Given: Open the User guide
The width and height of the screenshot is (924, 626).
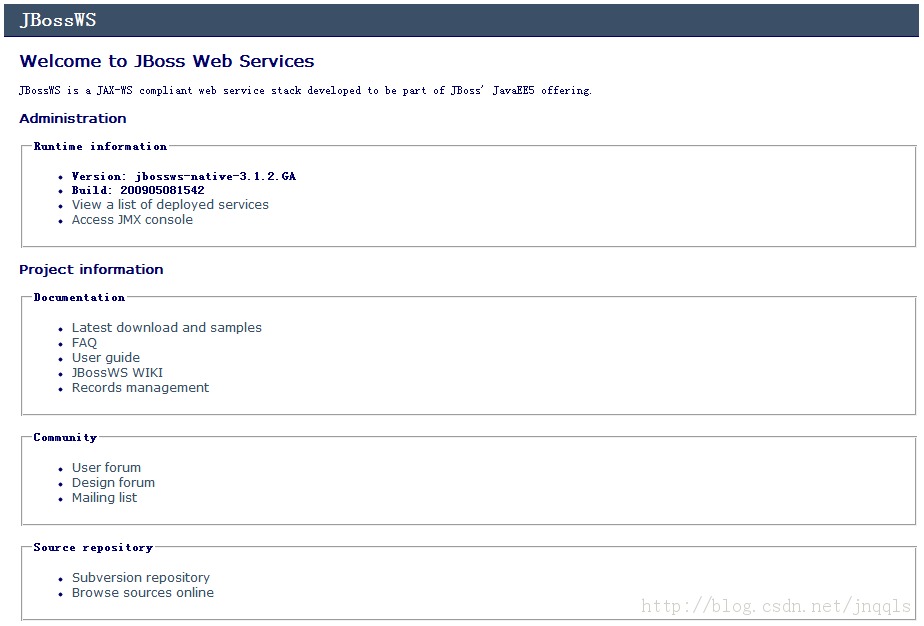Looking at the screenshot, I should 106,357.
